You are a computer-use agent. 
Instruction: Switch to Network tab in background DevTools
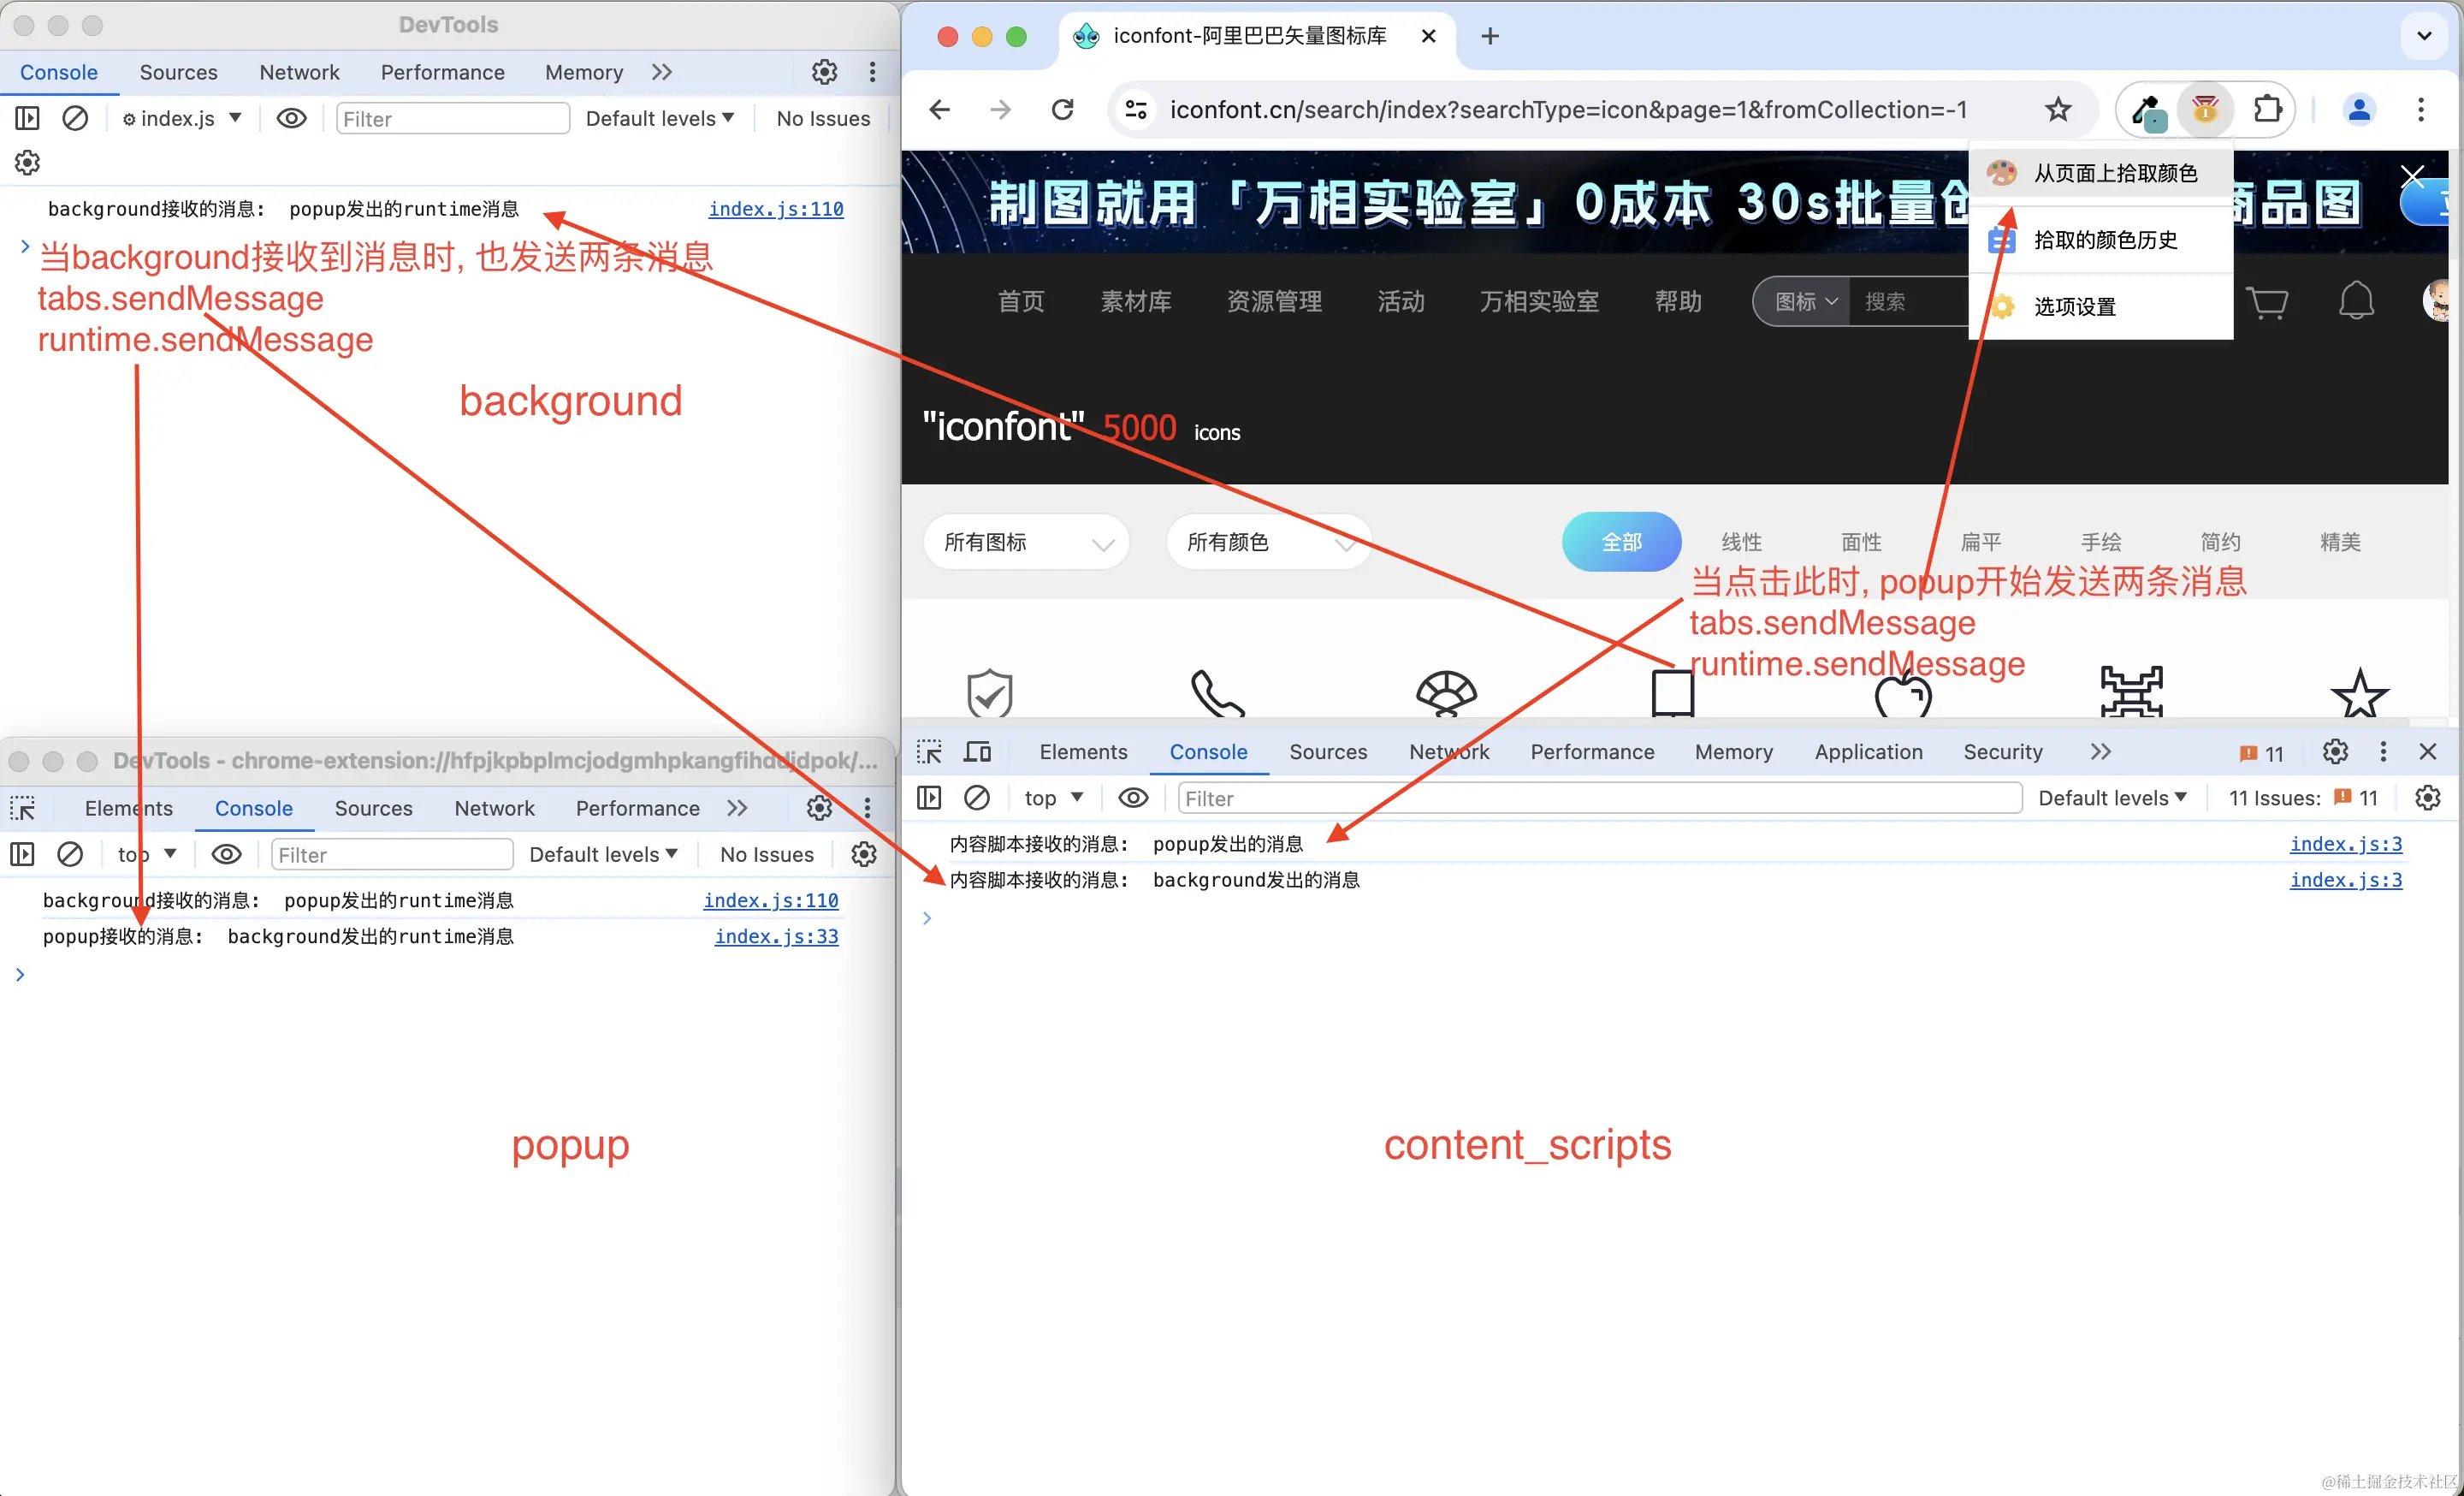click(x=299, y=72)
